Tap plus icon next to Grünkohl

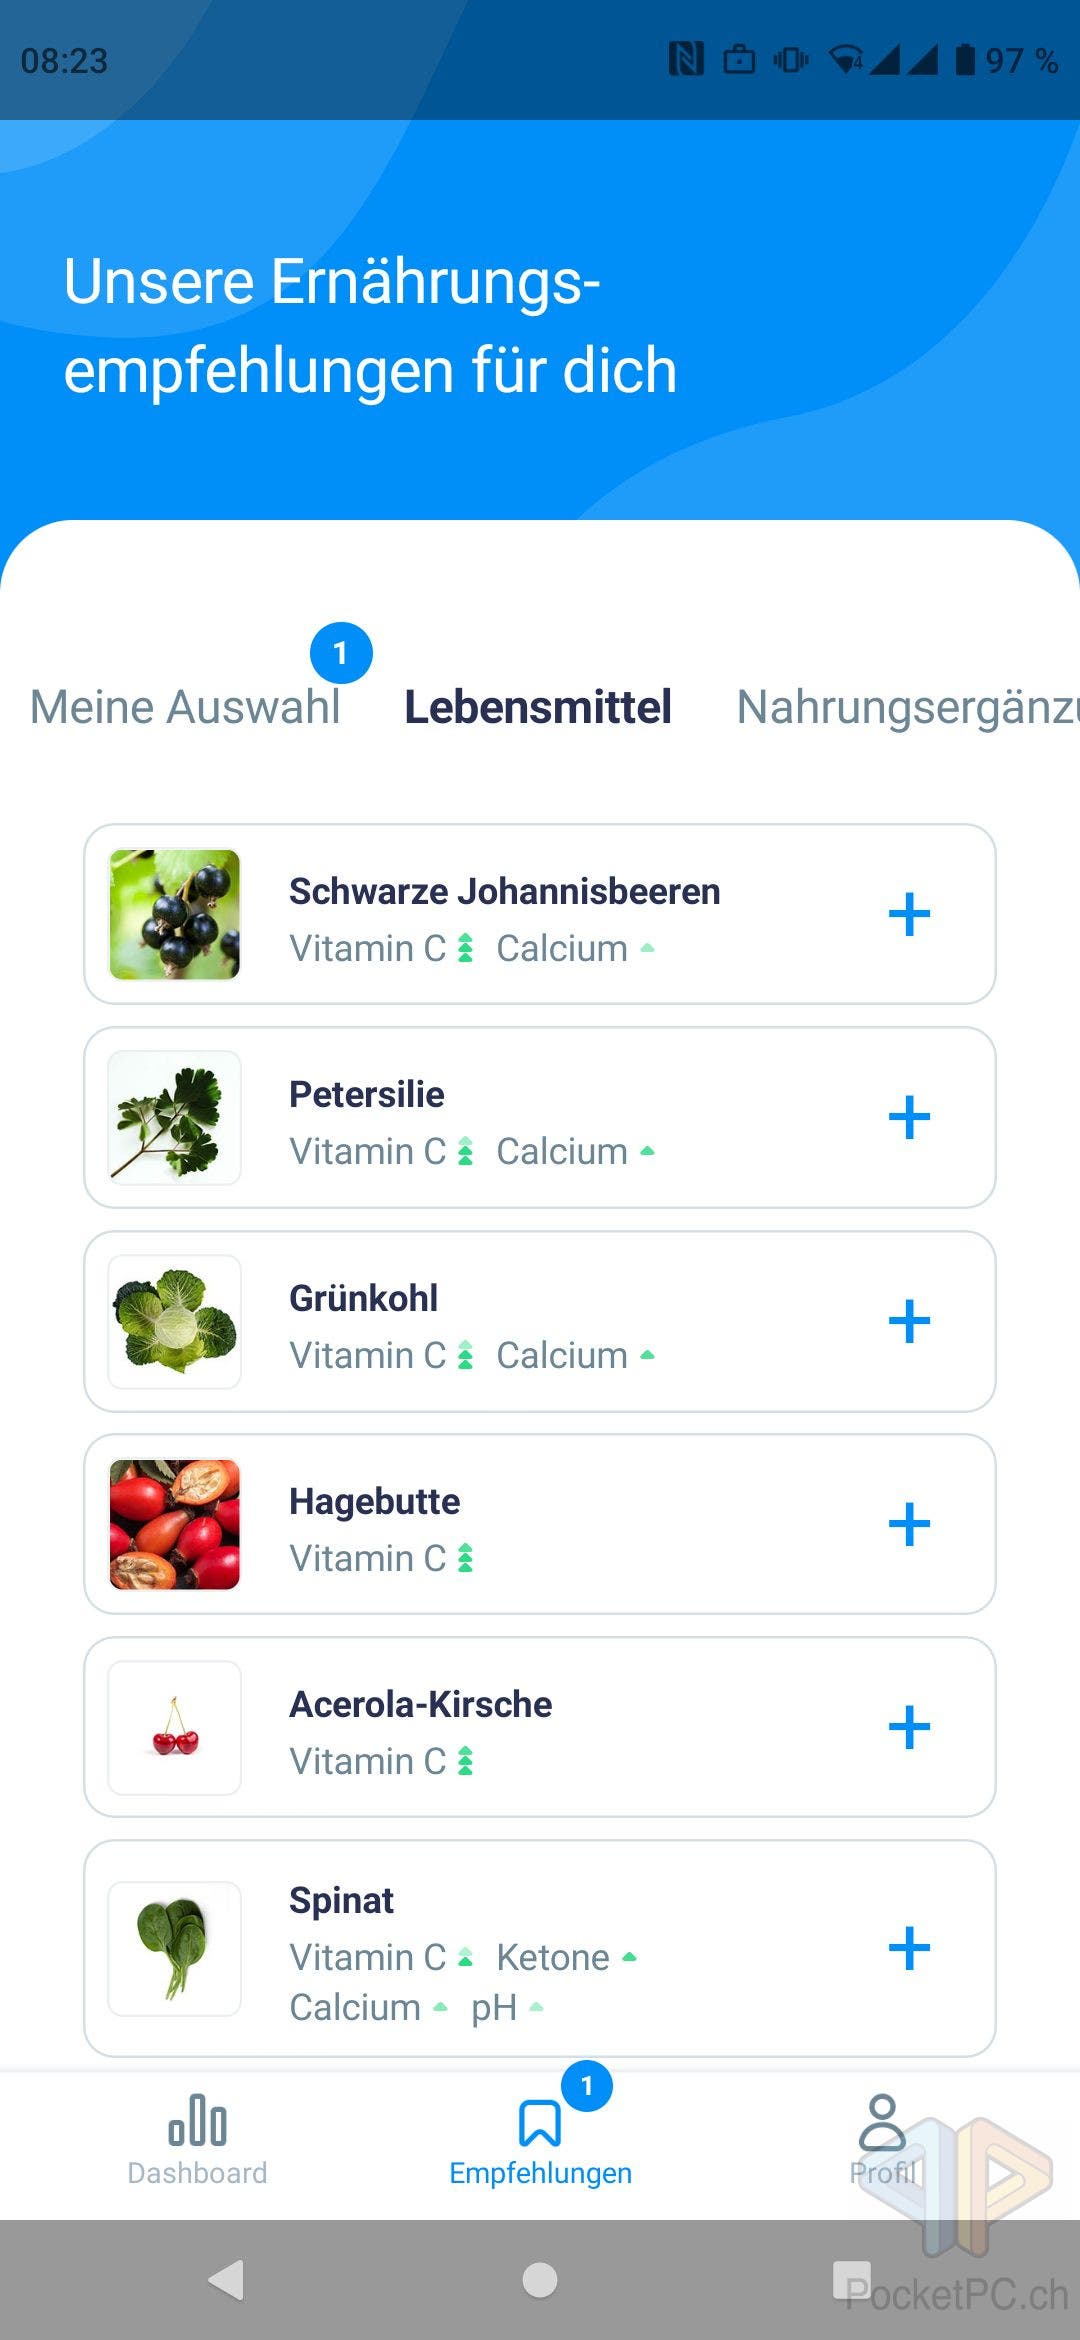click(x=909, y=1321)
